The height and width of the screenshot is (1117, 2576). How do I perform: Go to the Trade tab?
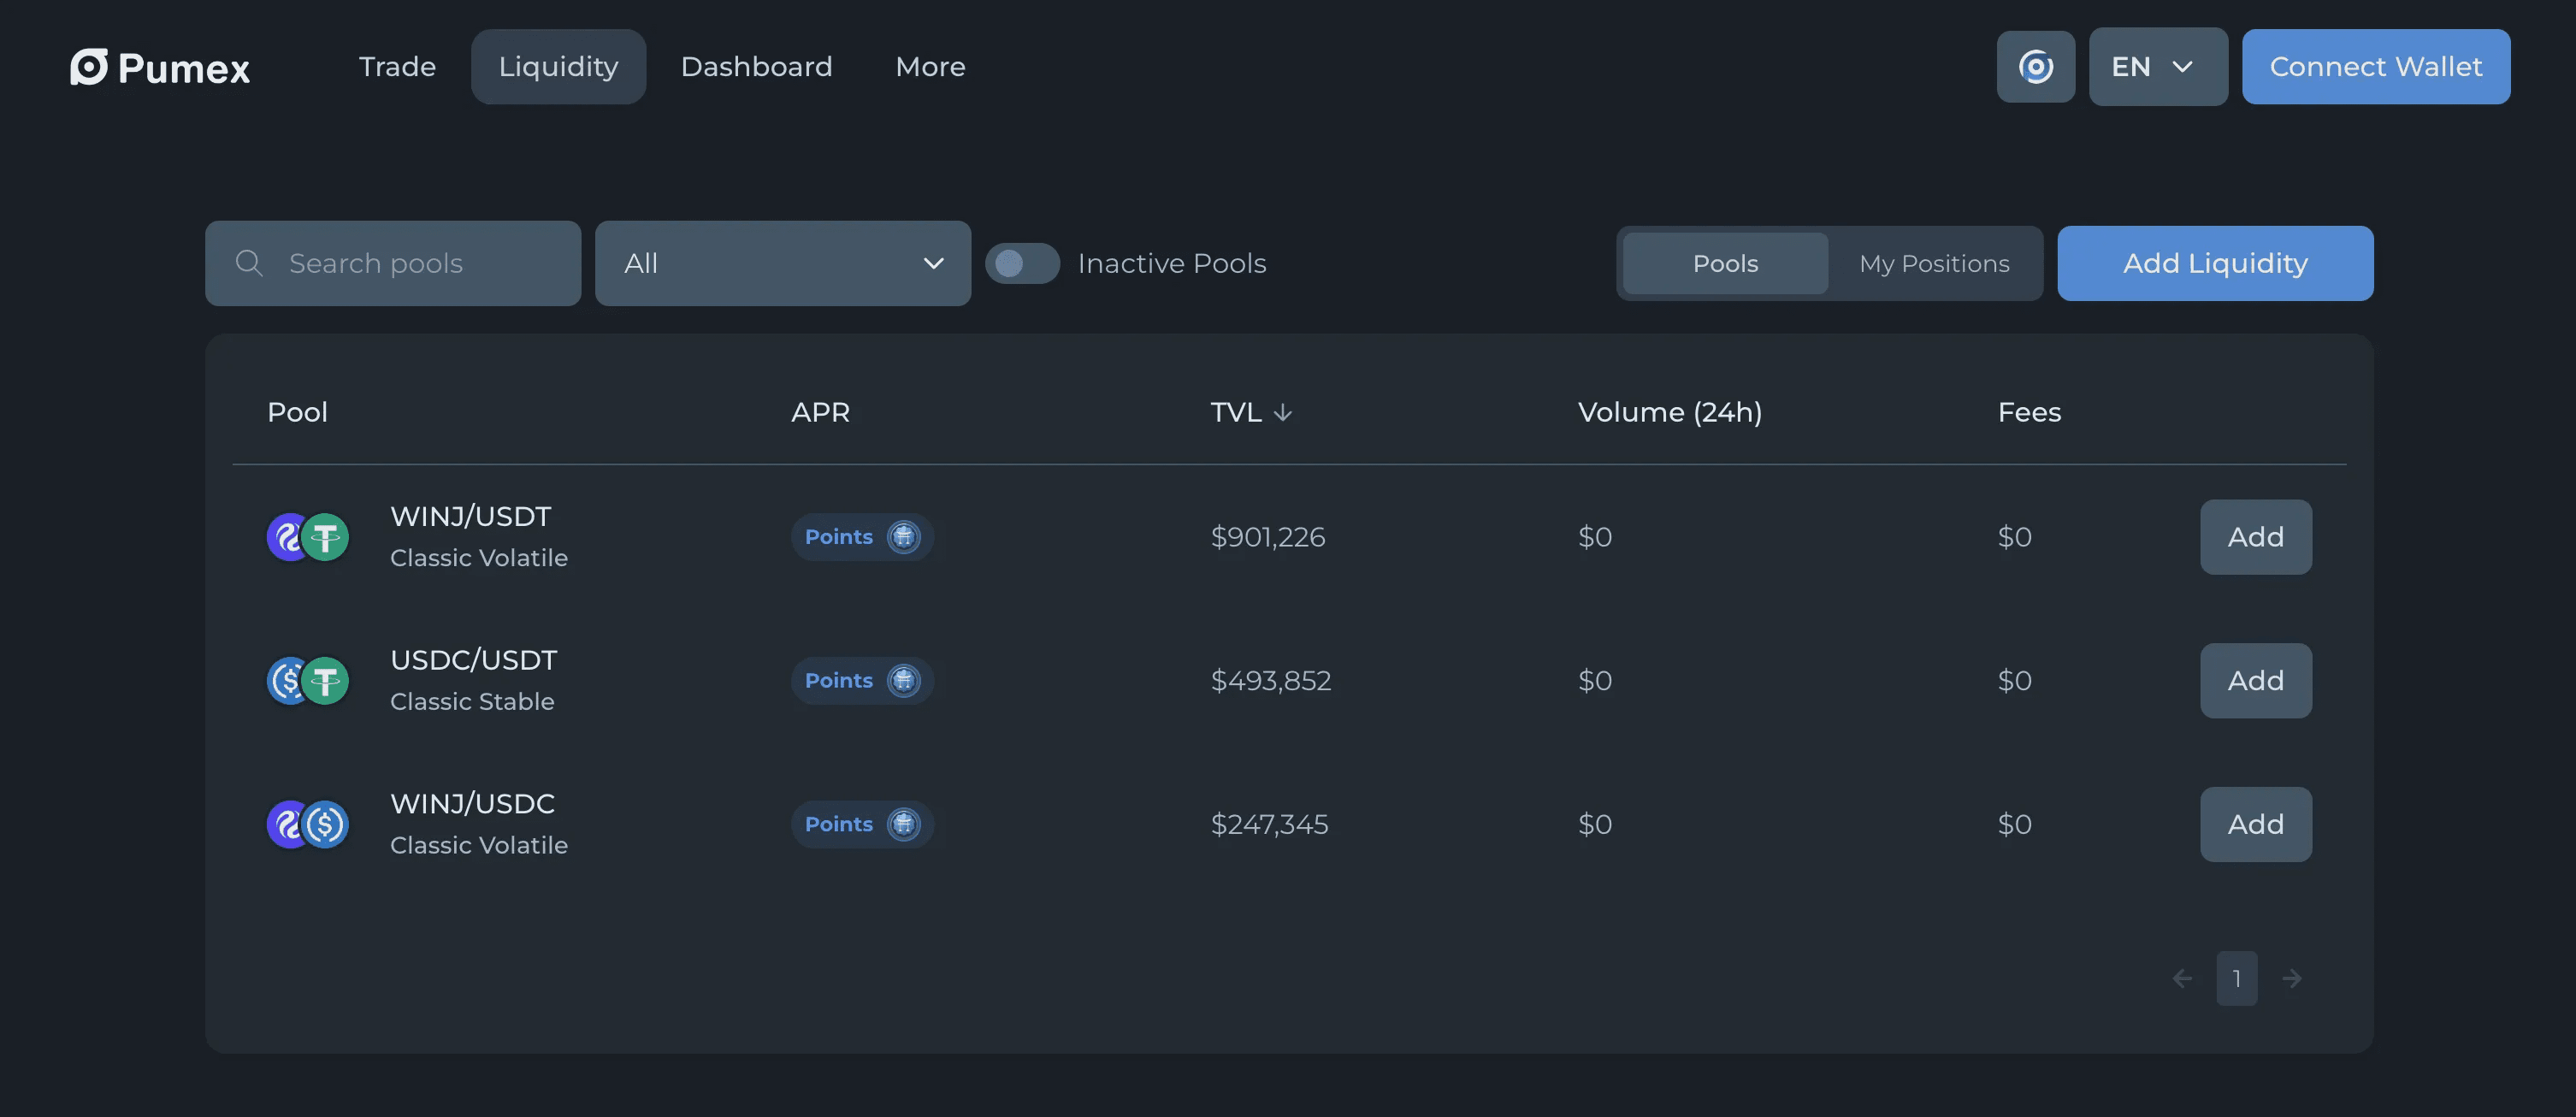point(397,67)
